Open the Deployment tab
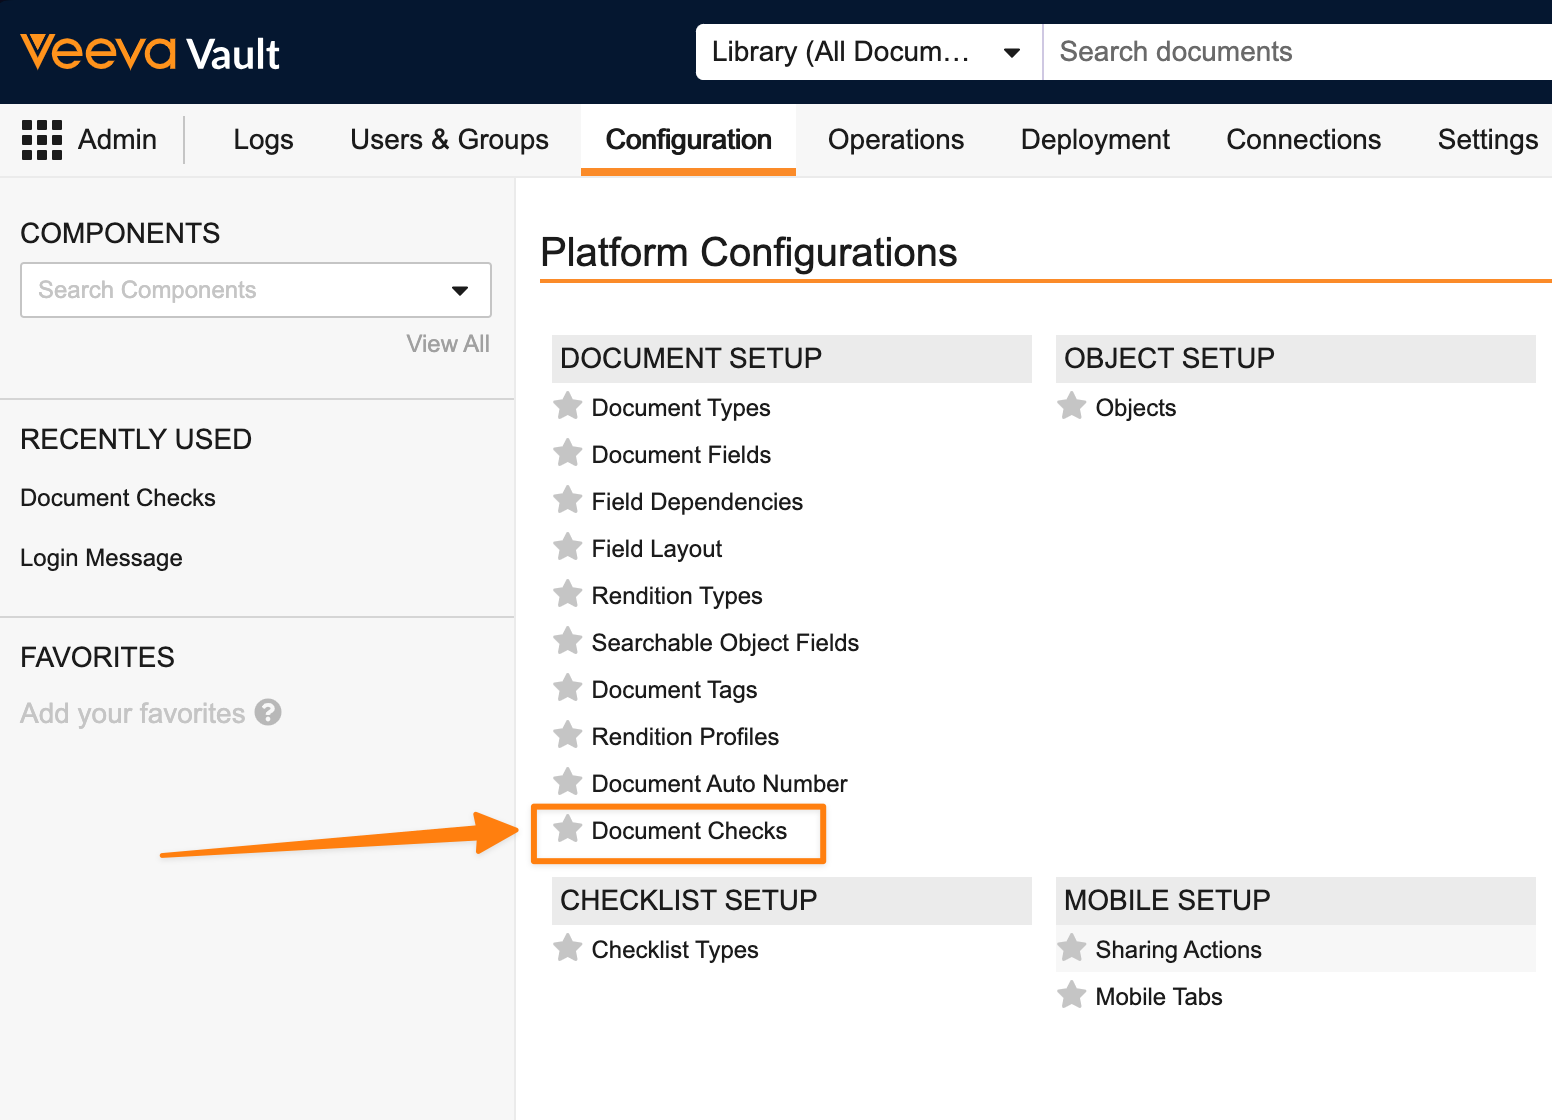Screen dimensions: 1552x1120 1095,140
